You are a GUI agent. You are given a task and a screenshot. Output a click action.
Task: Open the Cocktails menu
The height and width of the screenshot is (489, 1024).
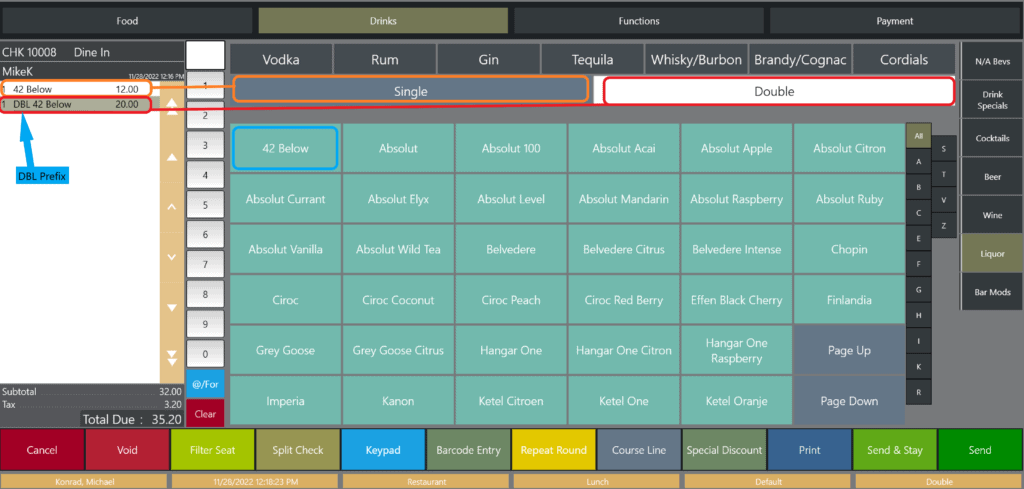coord(993,138)
